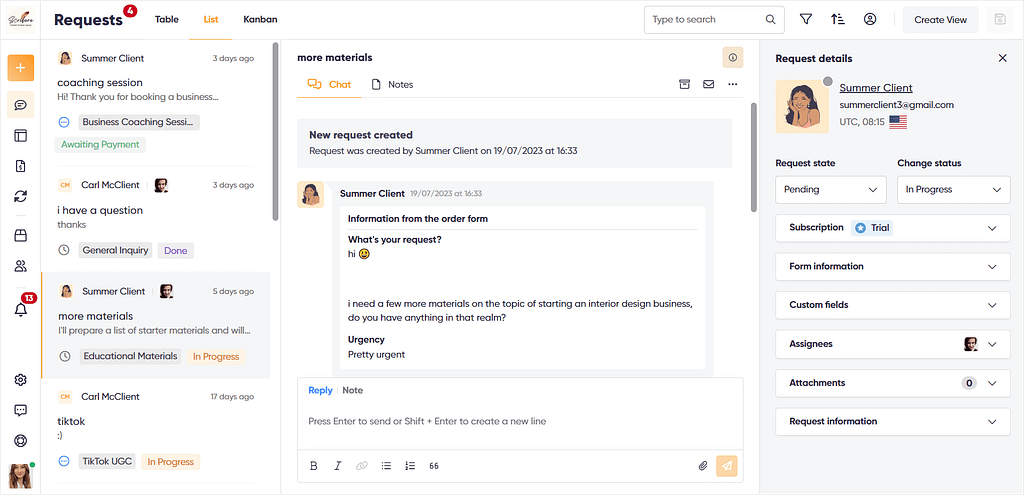The image size is (1024, 495).
Task: Insert block quote in reply editor
Action: coord(434,466)
